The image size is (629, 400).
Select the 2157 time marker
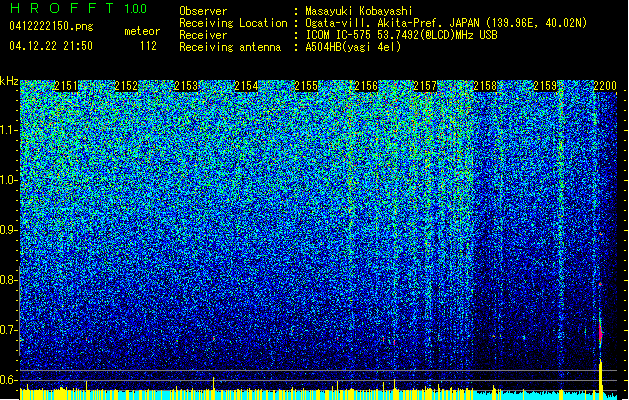coord(425,86)
